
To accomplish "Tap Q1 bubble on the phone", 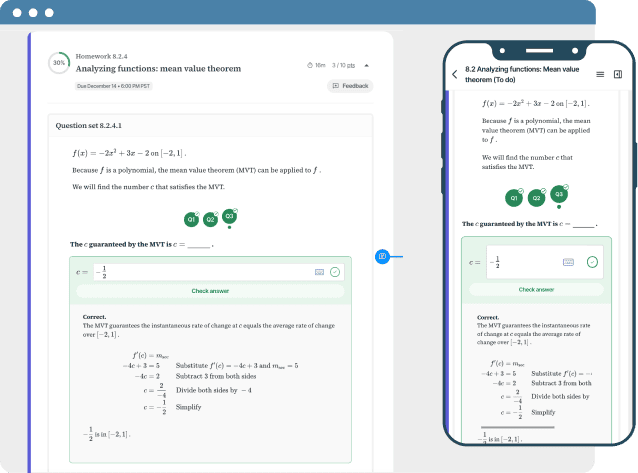I will [513, 198].
